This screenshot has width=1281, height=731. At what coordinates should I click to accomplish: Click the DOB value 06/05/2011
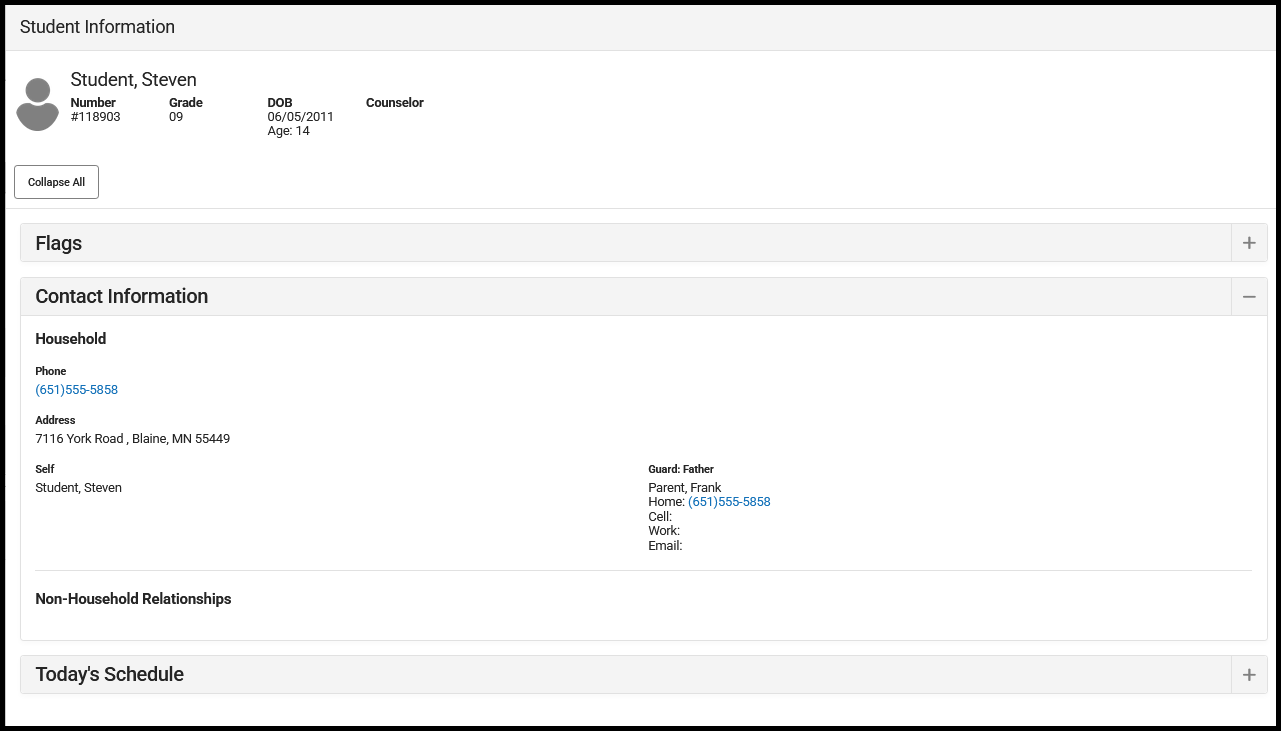click(300, 116)
